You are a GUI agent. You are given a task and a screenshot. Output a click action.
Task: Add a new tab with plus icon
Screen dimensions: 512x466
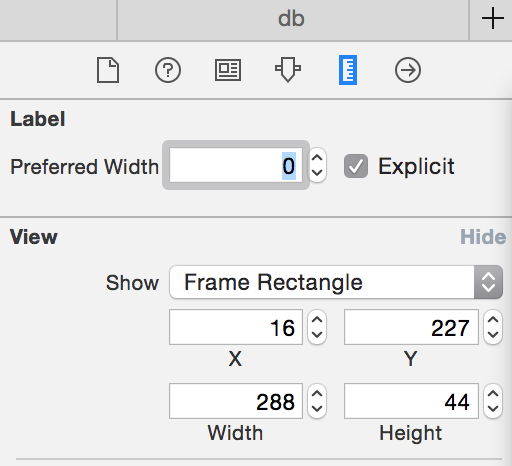493,19
